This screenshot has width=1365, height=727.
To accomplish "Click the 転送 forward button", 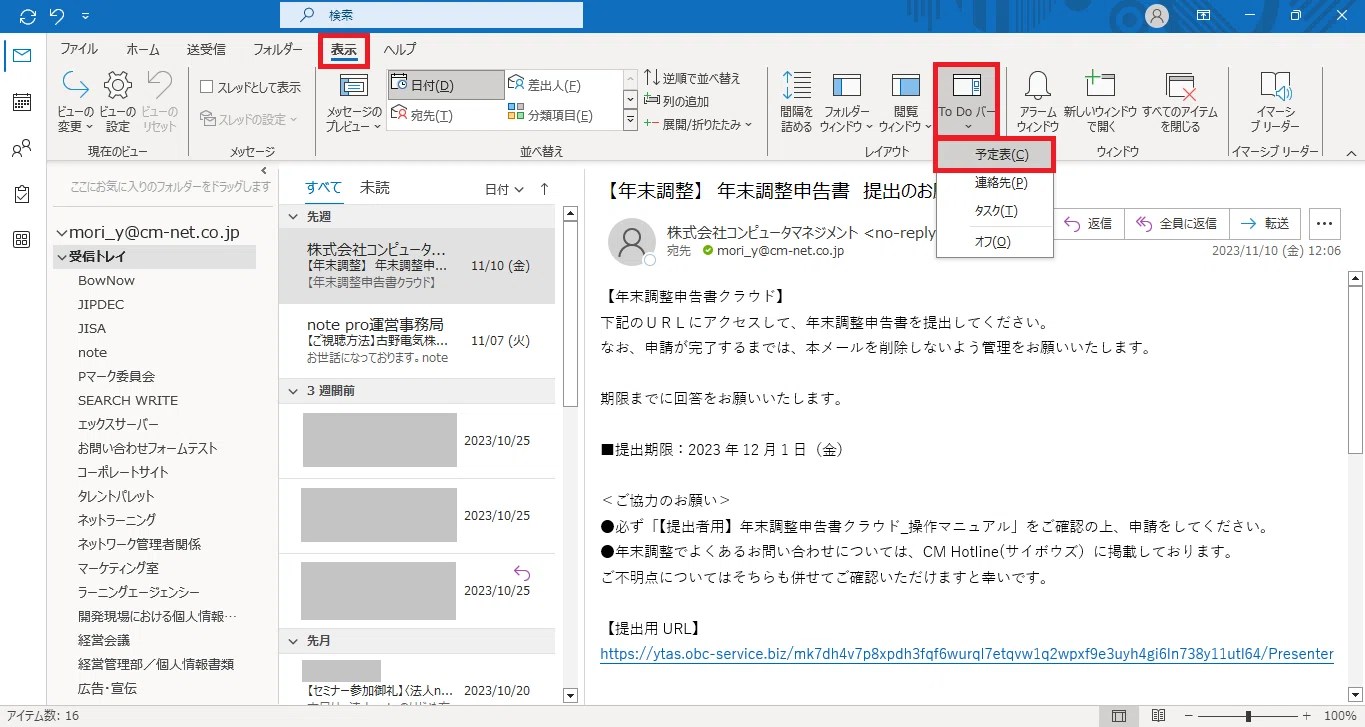I will [x=1265, y=223].
